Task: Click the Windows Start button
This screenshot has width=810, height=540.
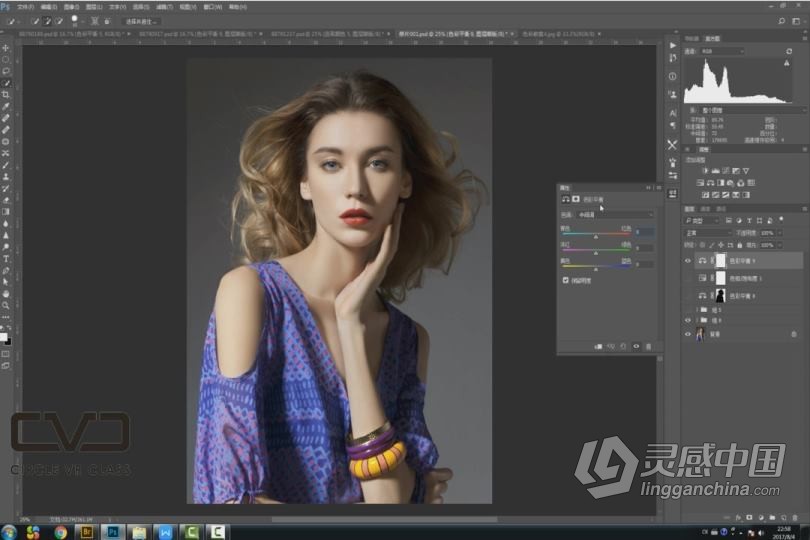Action: click(x=9, y=532)
